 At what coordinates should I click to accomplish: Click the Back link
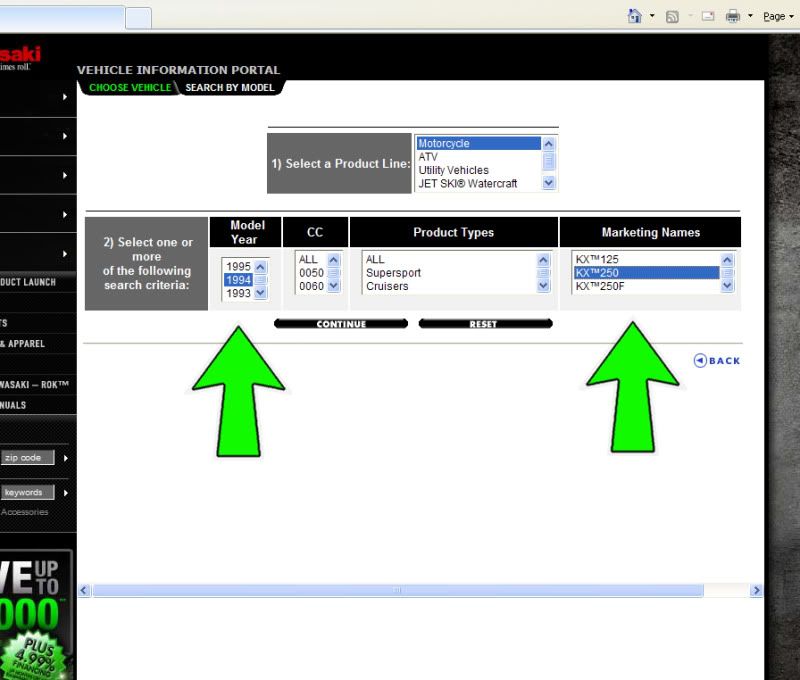(717, 361)
